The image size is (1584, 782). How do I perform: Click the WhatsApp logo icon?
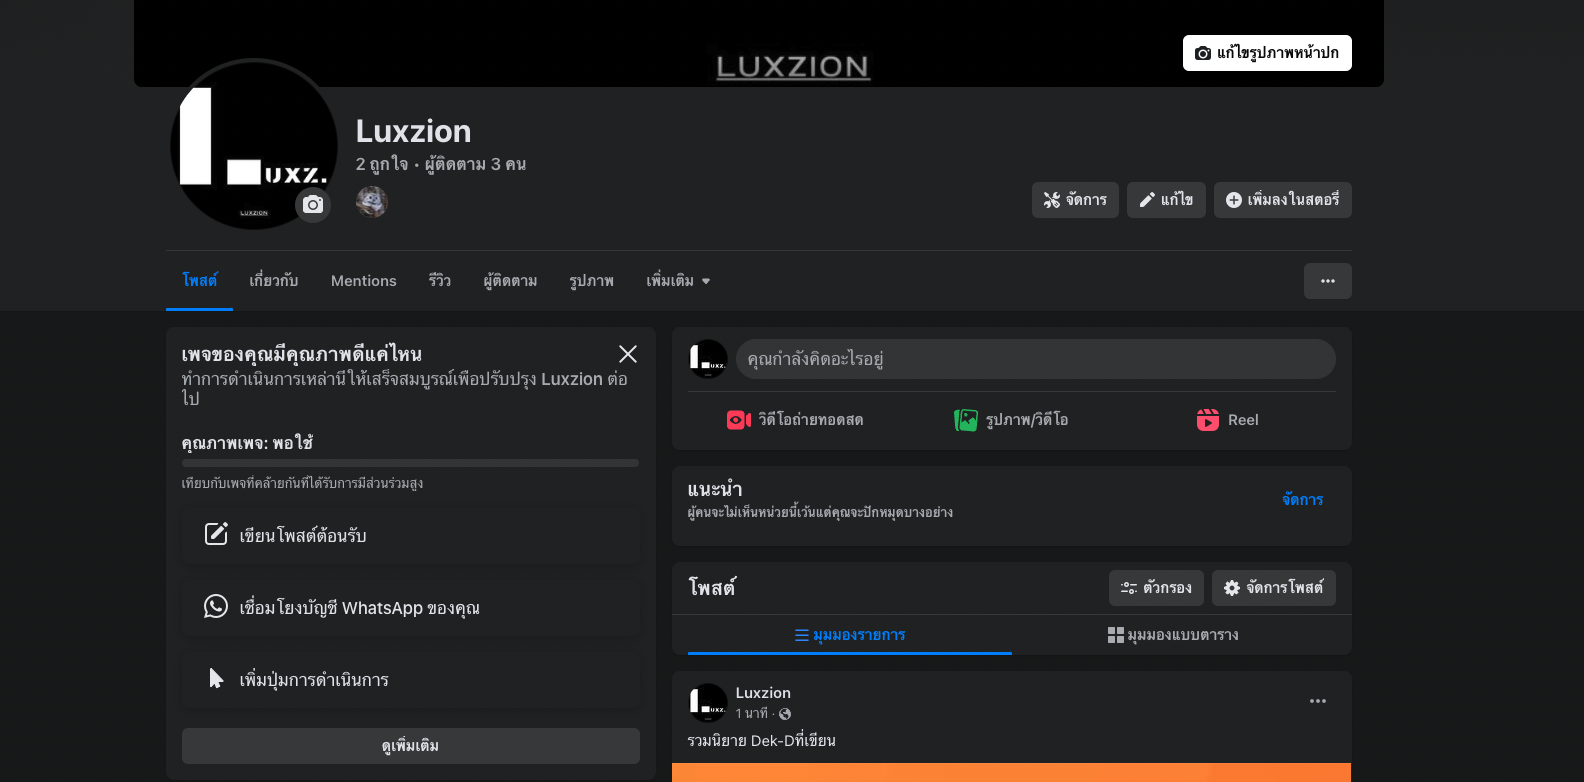coord(216,606)
